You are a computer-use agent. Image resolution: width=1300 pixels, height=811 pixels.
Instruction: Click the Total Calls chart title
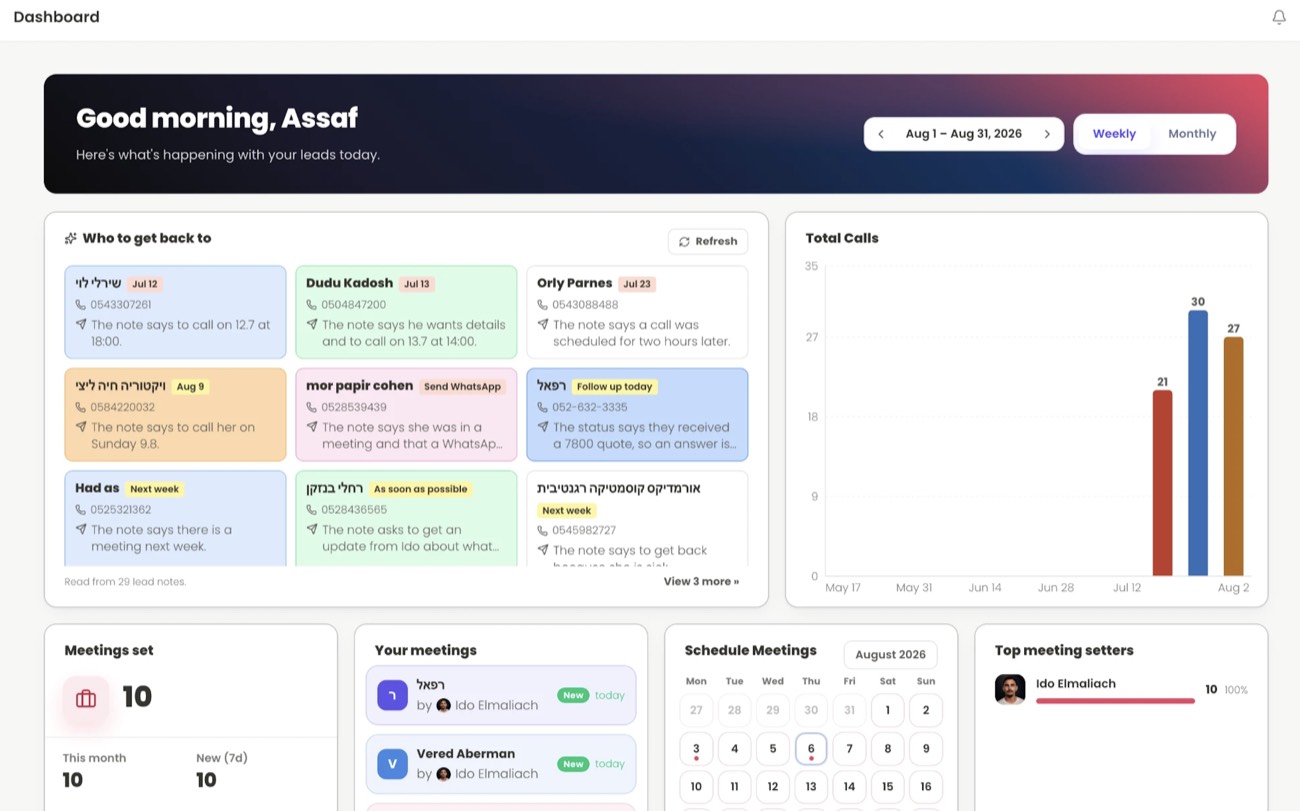842,239
